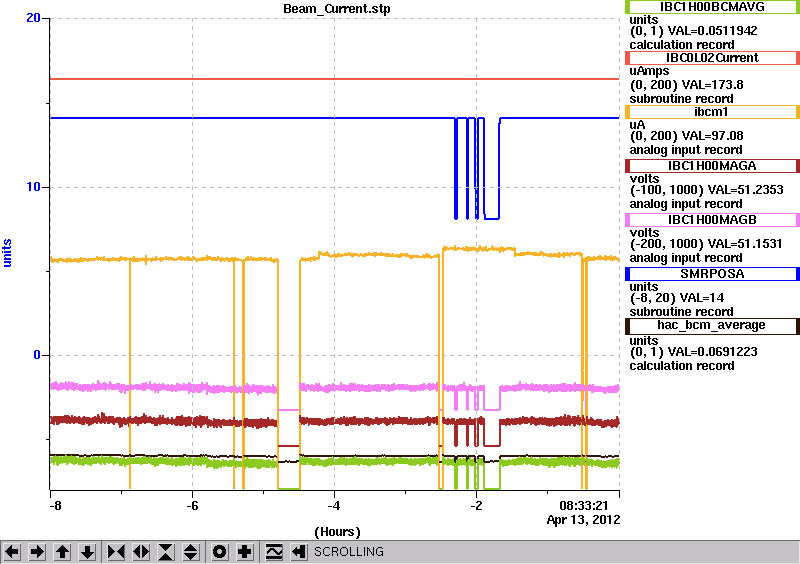Zoom in the time axis (inward triangles)
The height and width of the screenshot is (564, 800).
116,552
